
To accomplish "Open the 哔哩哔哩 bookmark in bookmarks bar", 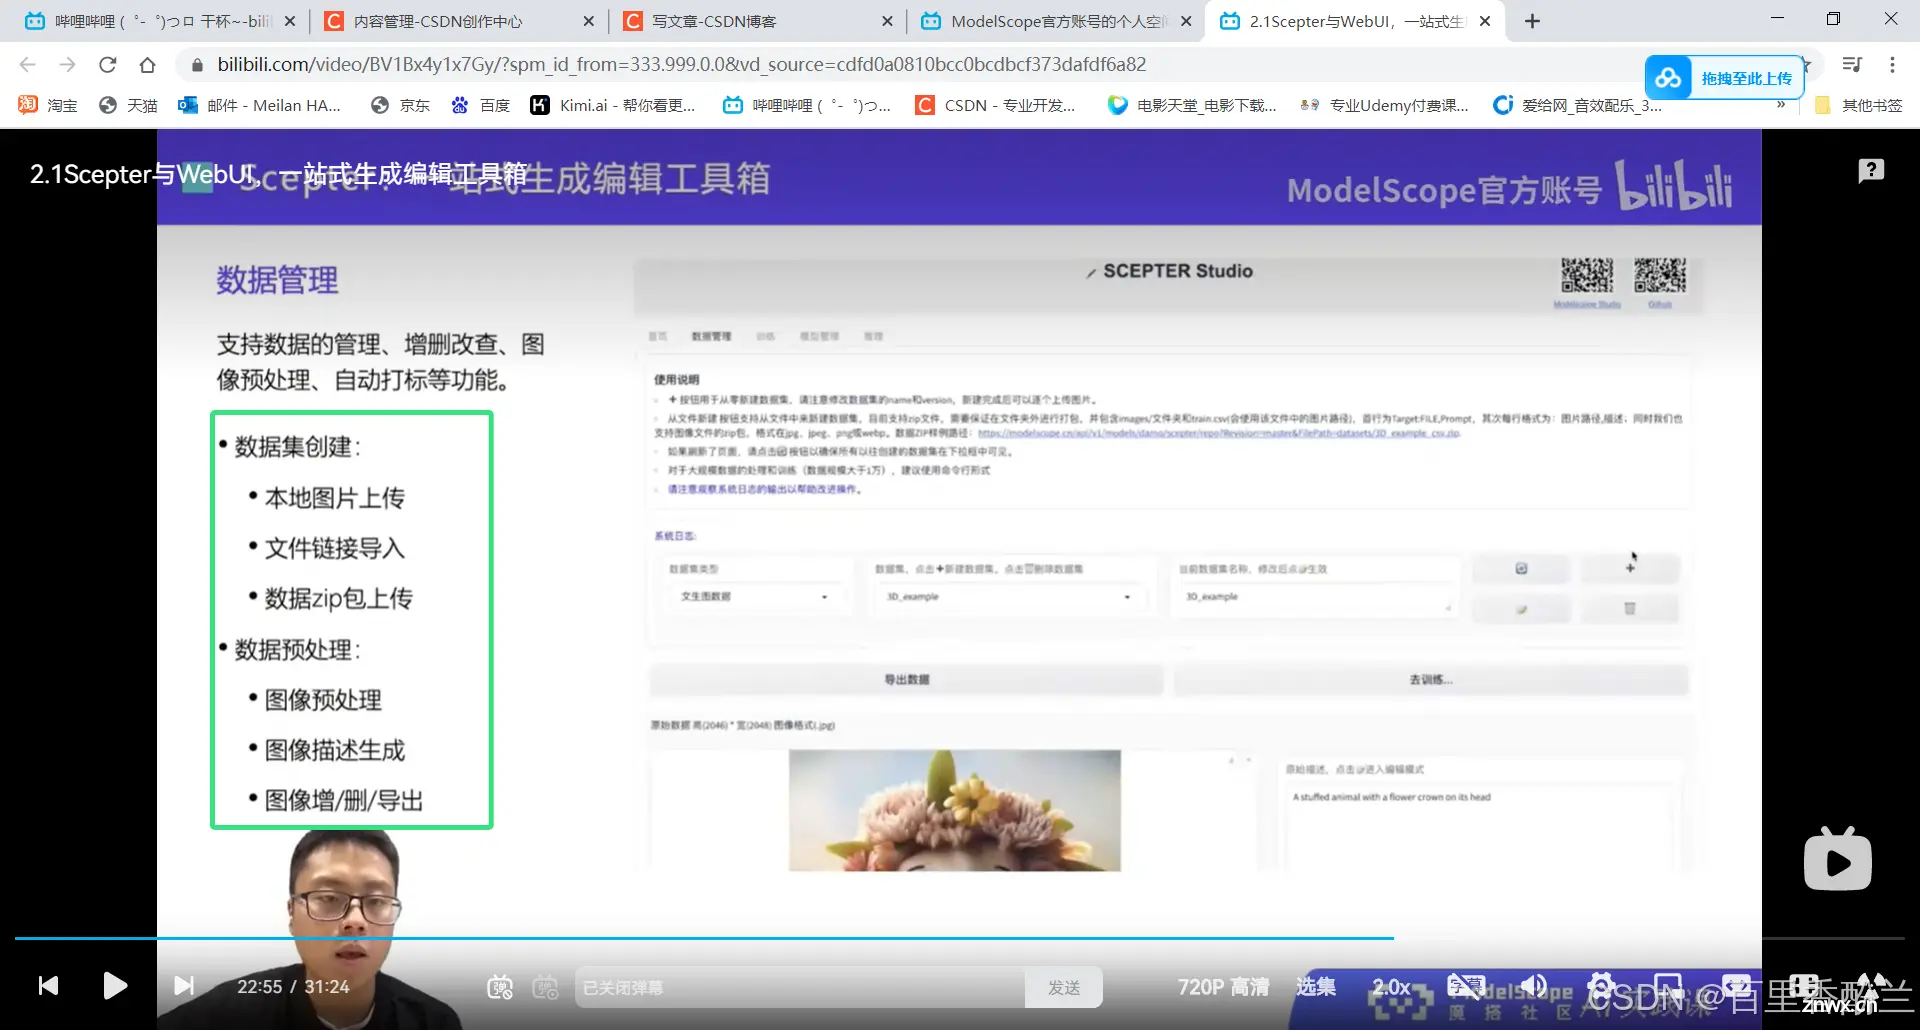I will click(806, 105).
